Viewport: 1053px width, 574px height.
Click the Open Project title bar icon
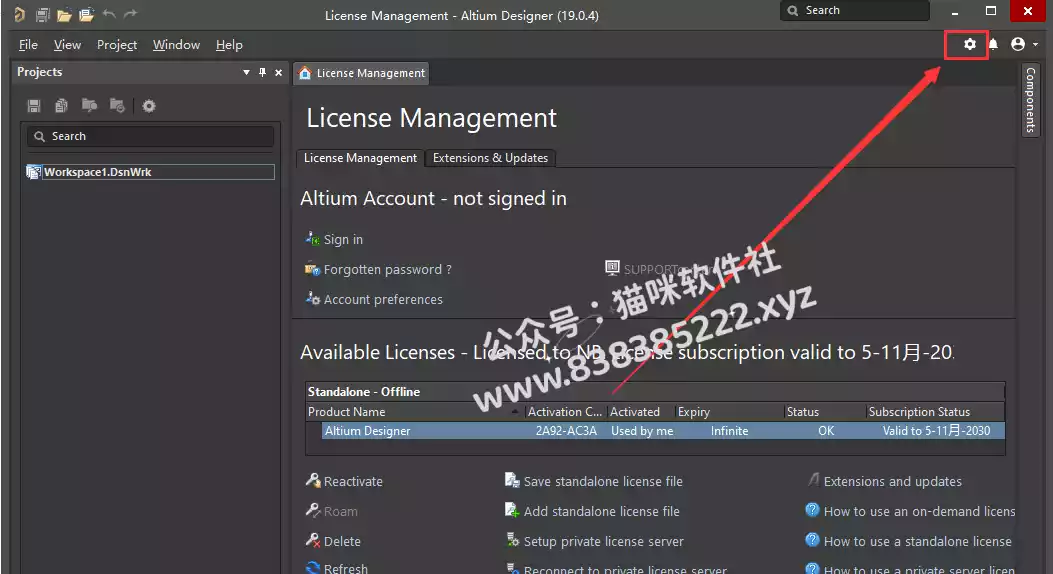click(x=86, y=14)
